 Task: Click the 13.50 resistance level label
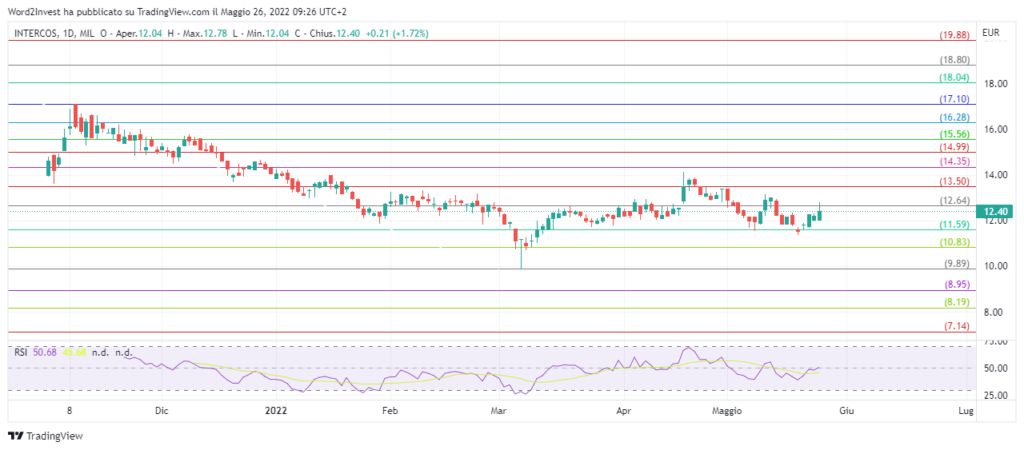(954, 182)
